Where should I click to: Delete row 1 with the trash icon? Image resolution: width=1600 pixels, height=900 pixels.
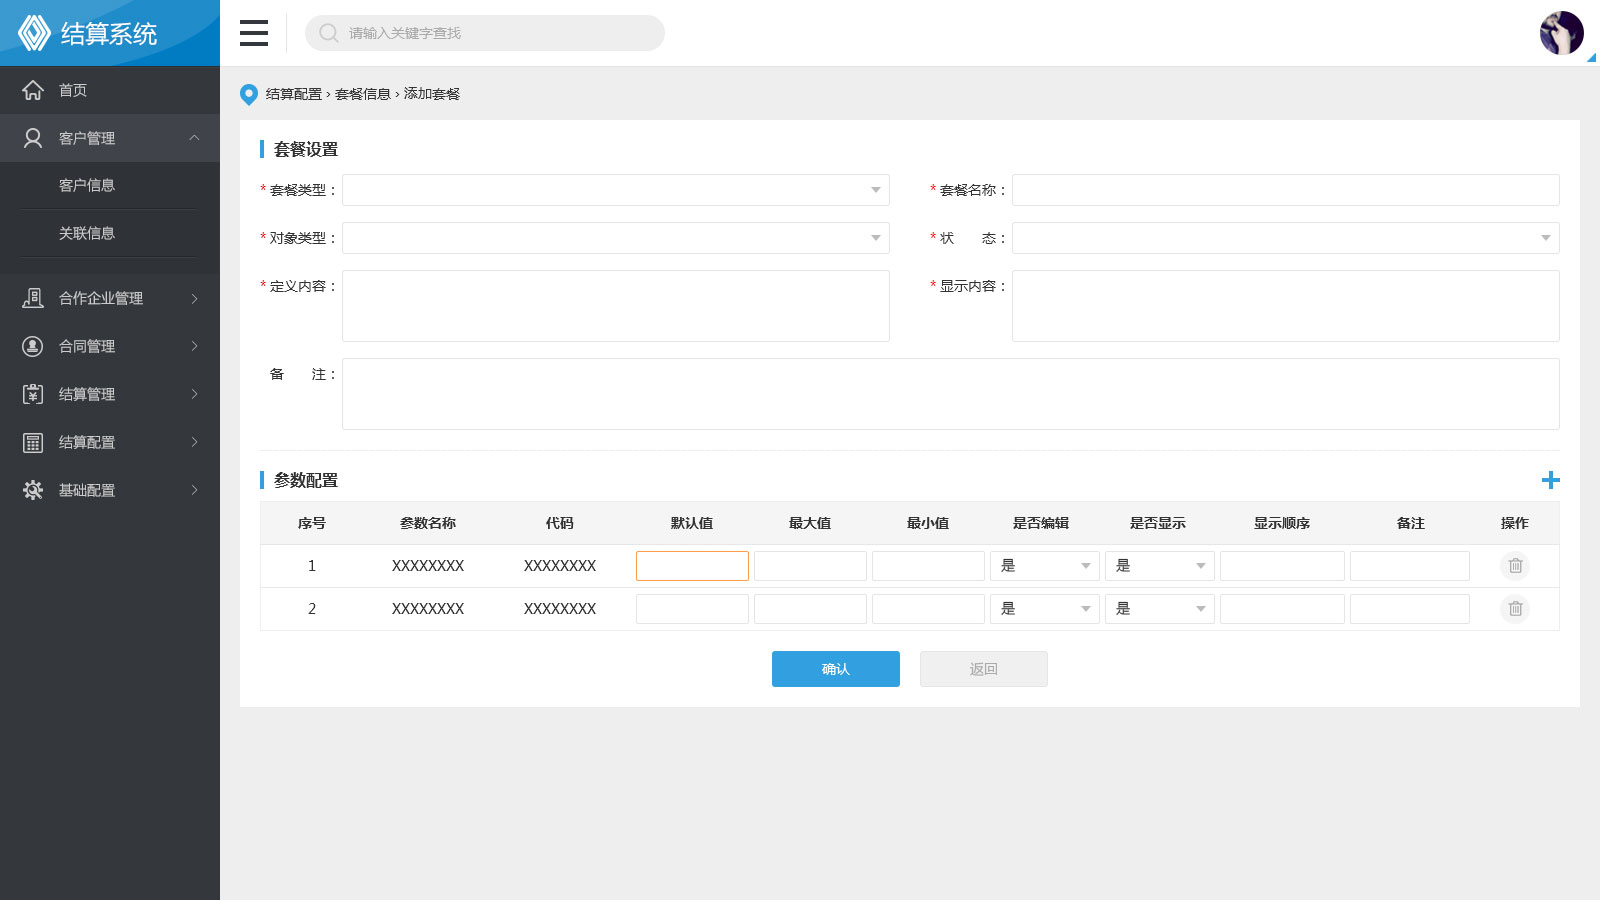coord(1515,566)
